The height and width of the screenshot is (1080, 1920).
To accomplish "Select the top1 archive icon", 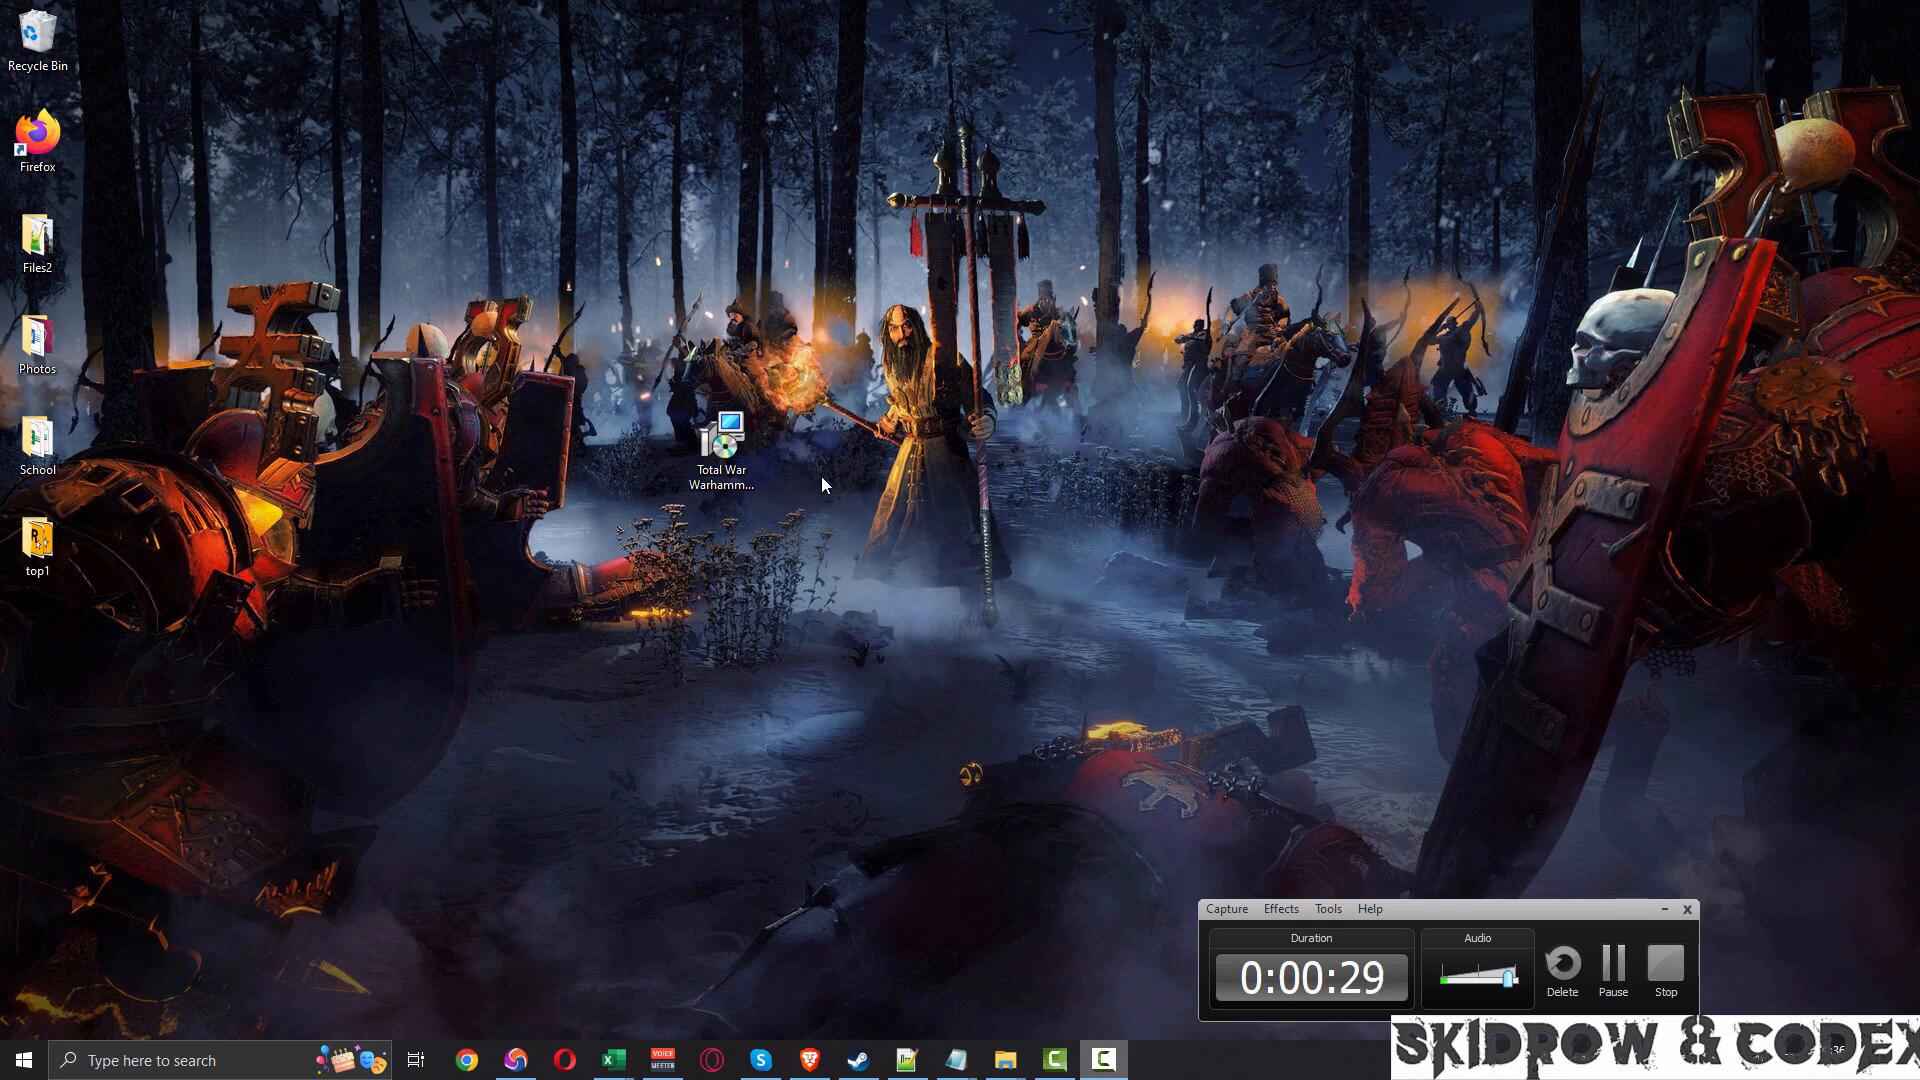I will tap(37, 540).
